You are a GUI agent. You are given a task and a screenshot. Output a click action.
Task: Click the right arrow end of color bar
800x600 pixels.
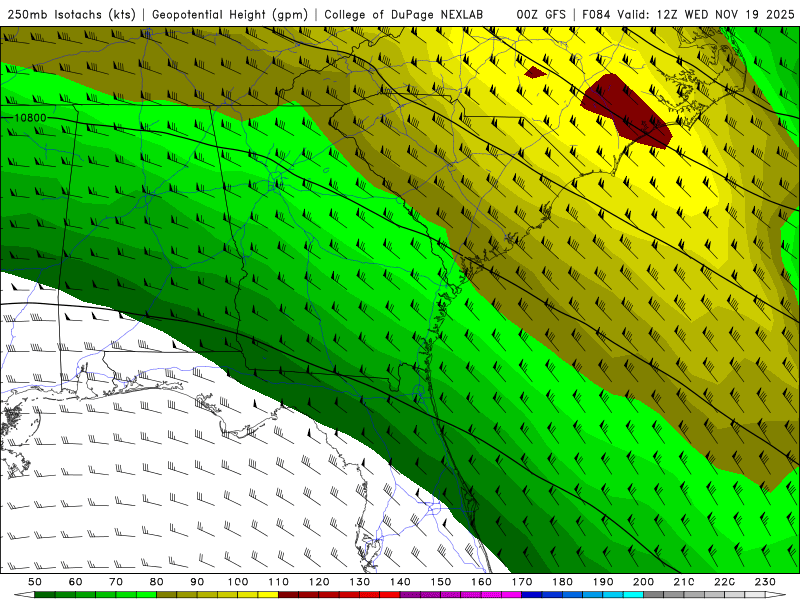[776, 595]
